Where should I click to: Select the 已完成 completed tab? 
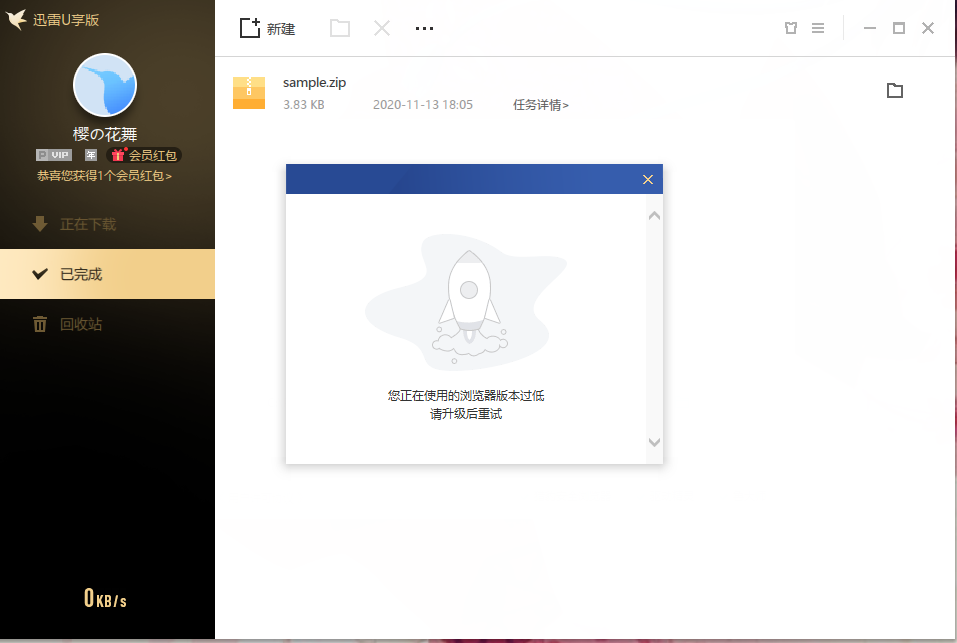[x=80, y=274]
